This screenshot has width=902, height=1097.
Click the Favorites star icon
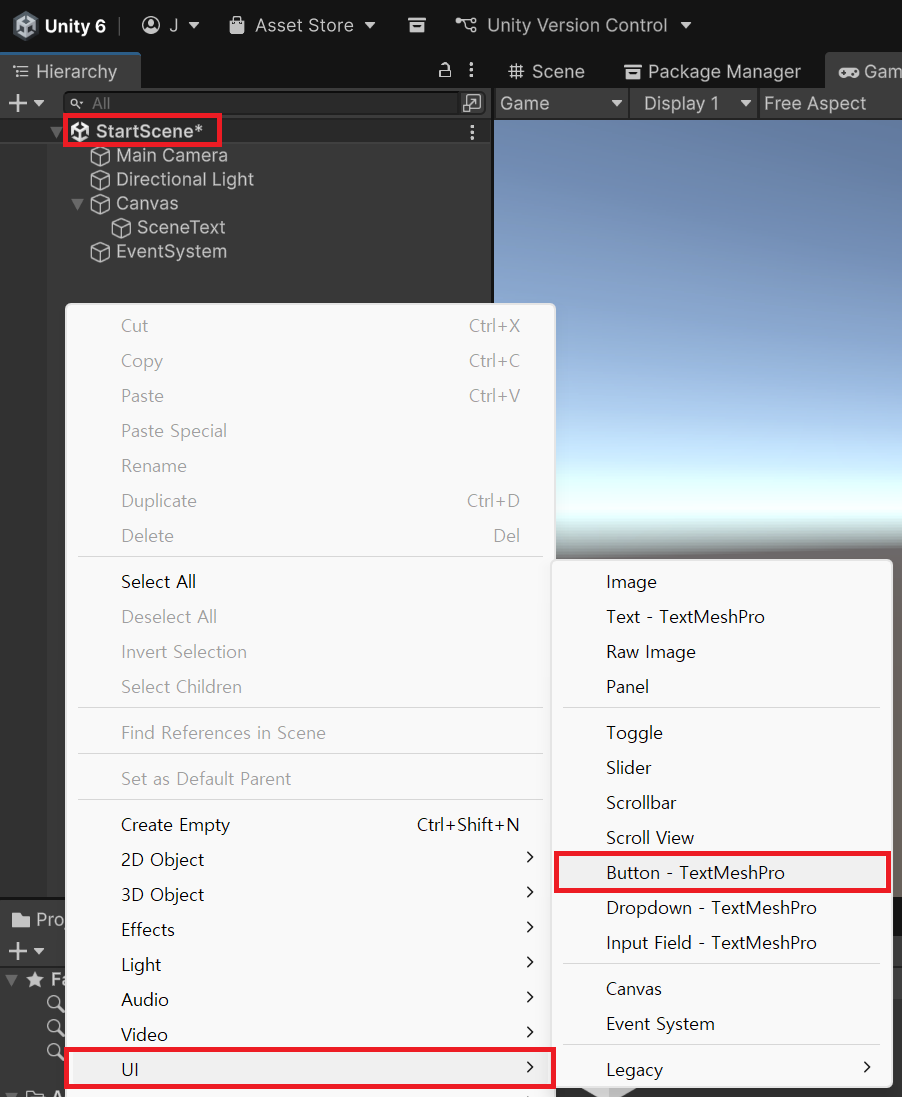[35, 979]
